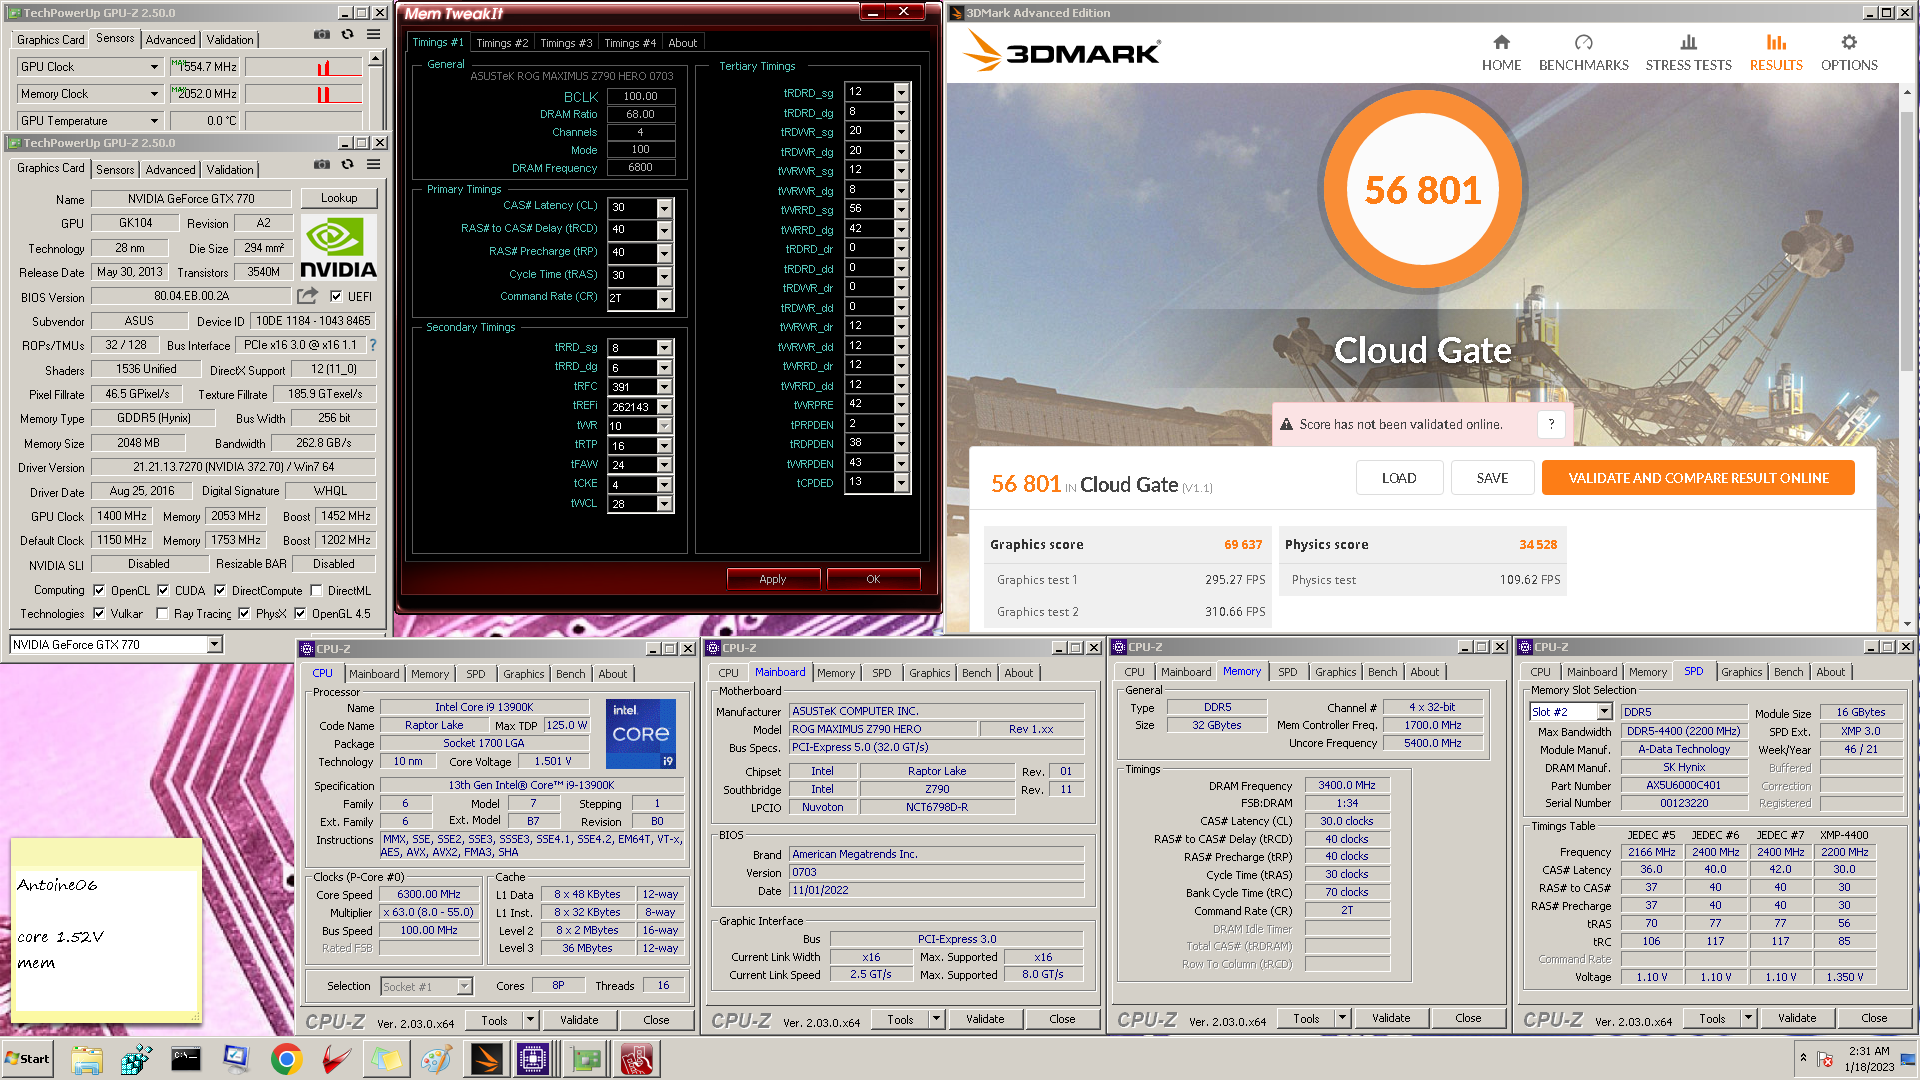Open Windows Explorer from taskbar
1920x1080 pixels.
click(87, 1059)
